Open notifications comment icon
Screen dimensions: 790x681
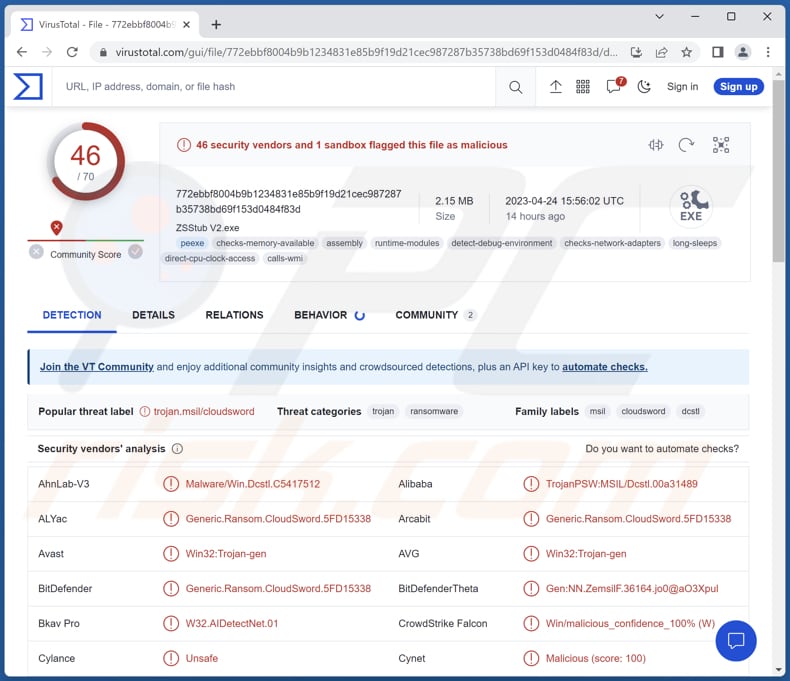coord(614,87)
